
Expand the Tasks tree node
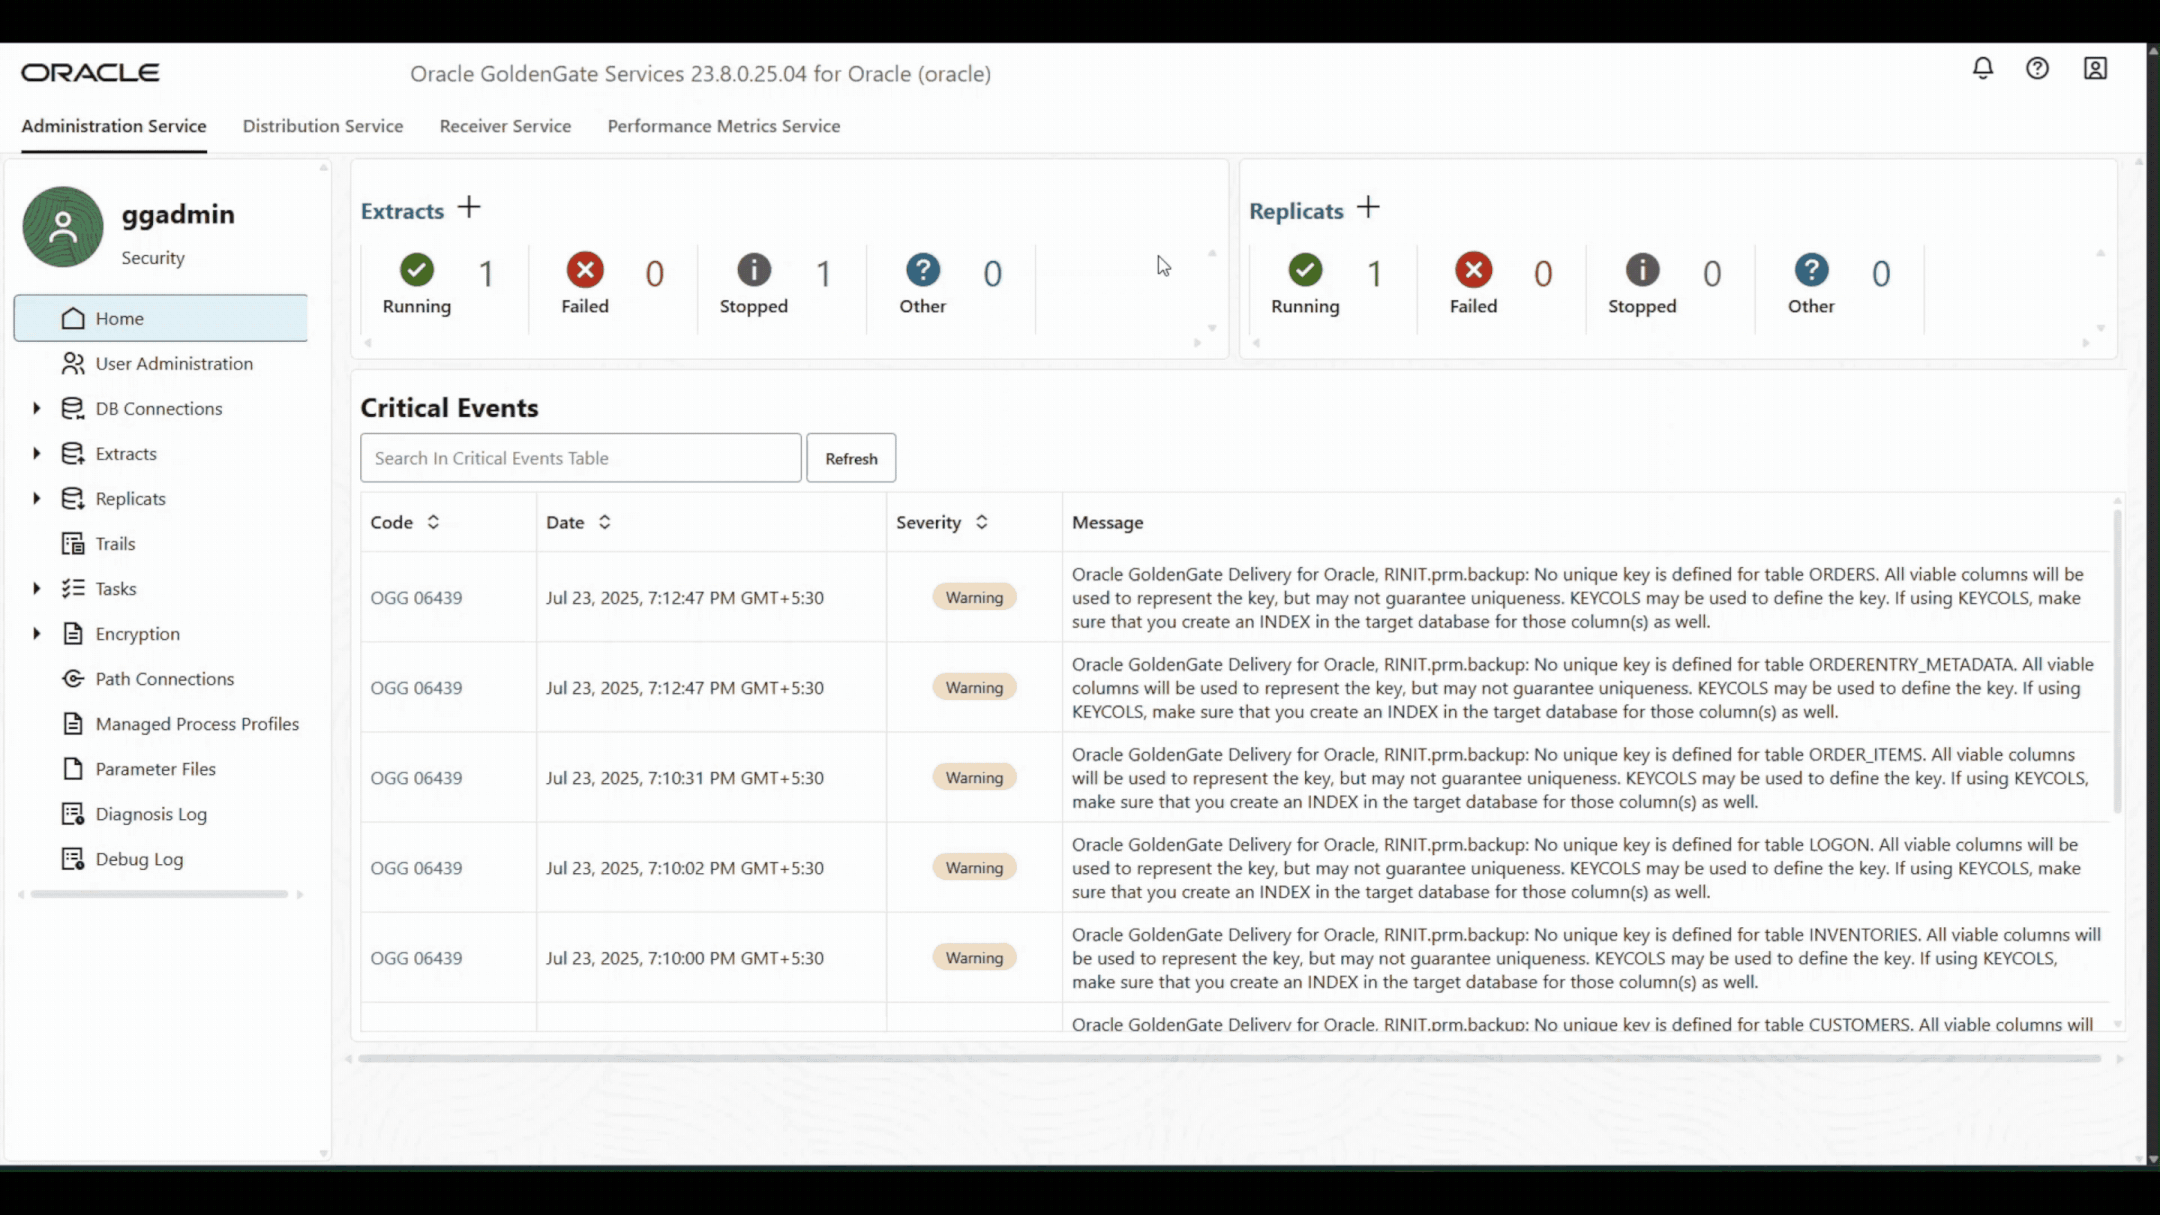coord(37,588)
